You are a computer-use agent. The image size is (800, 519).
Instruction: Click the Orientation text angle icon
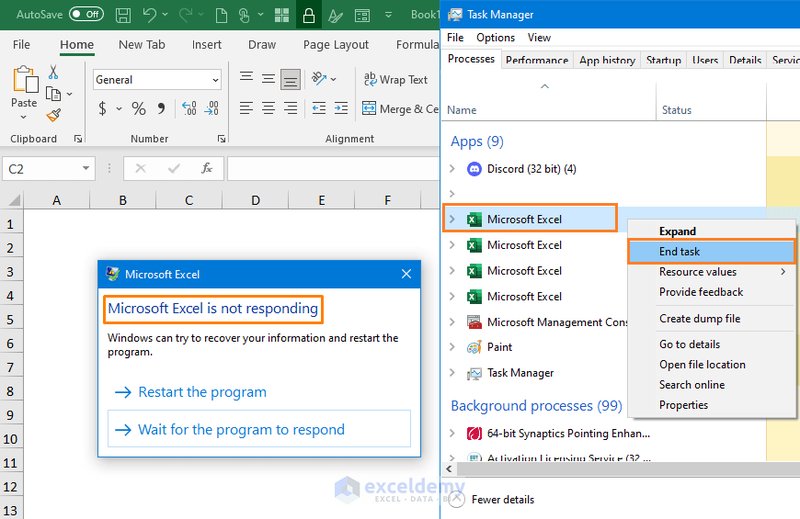319,78
